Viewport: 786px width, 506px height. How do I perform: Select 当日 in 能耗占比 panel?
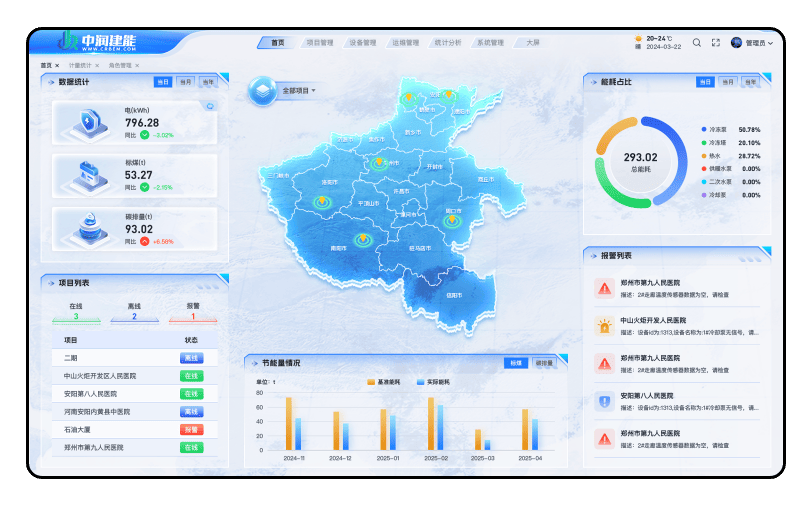(x=705, y=82)
